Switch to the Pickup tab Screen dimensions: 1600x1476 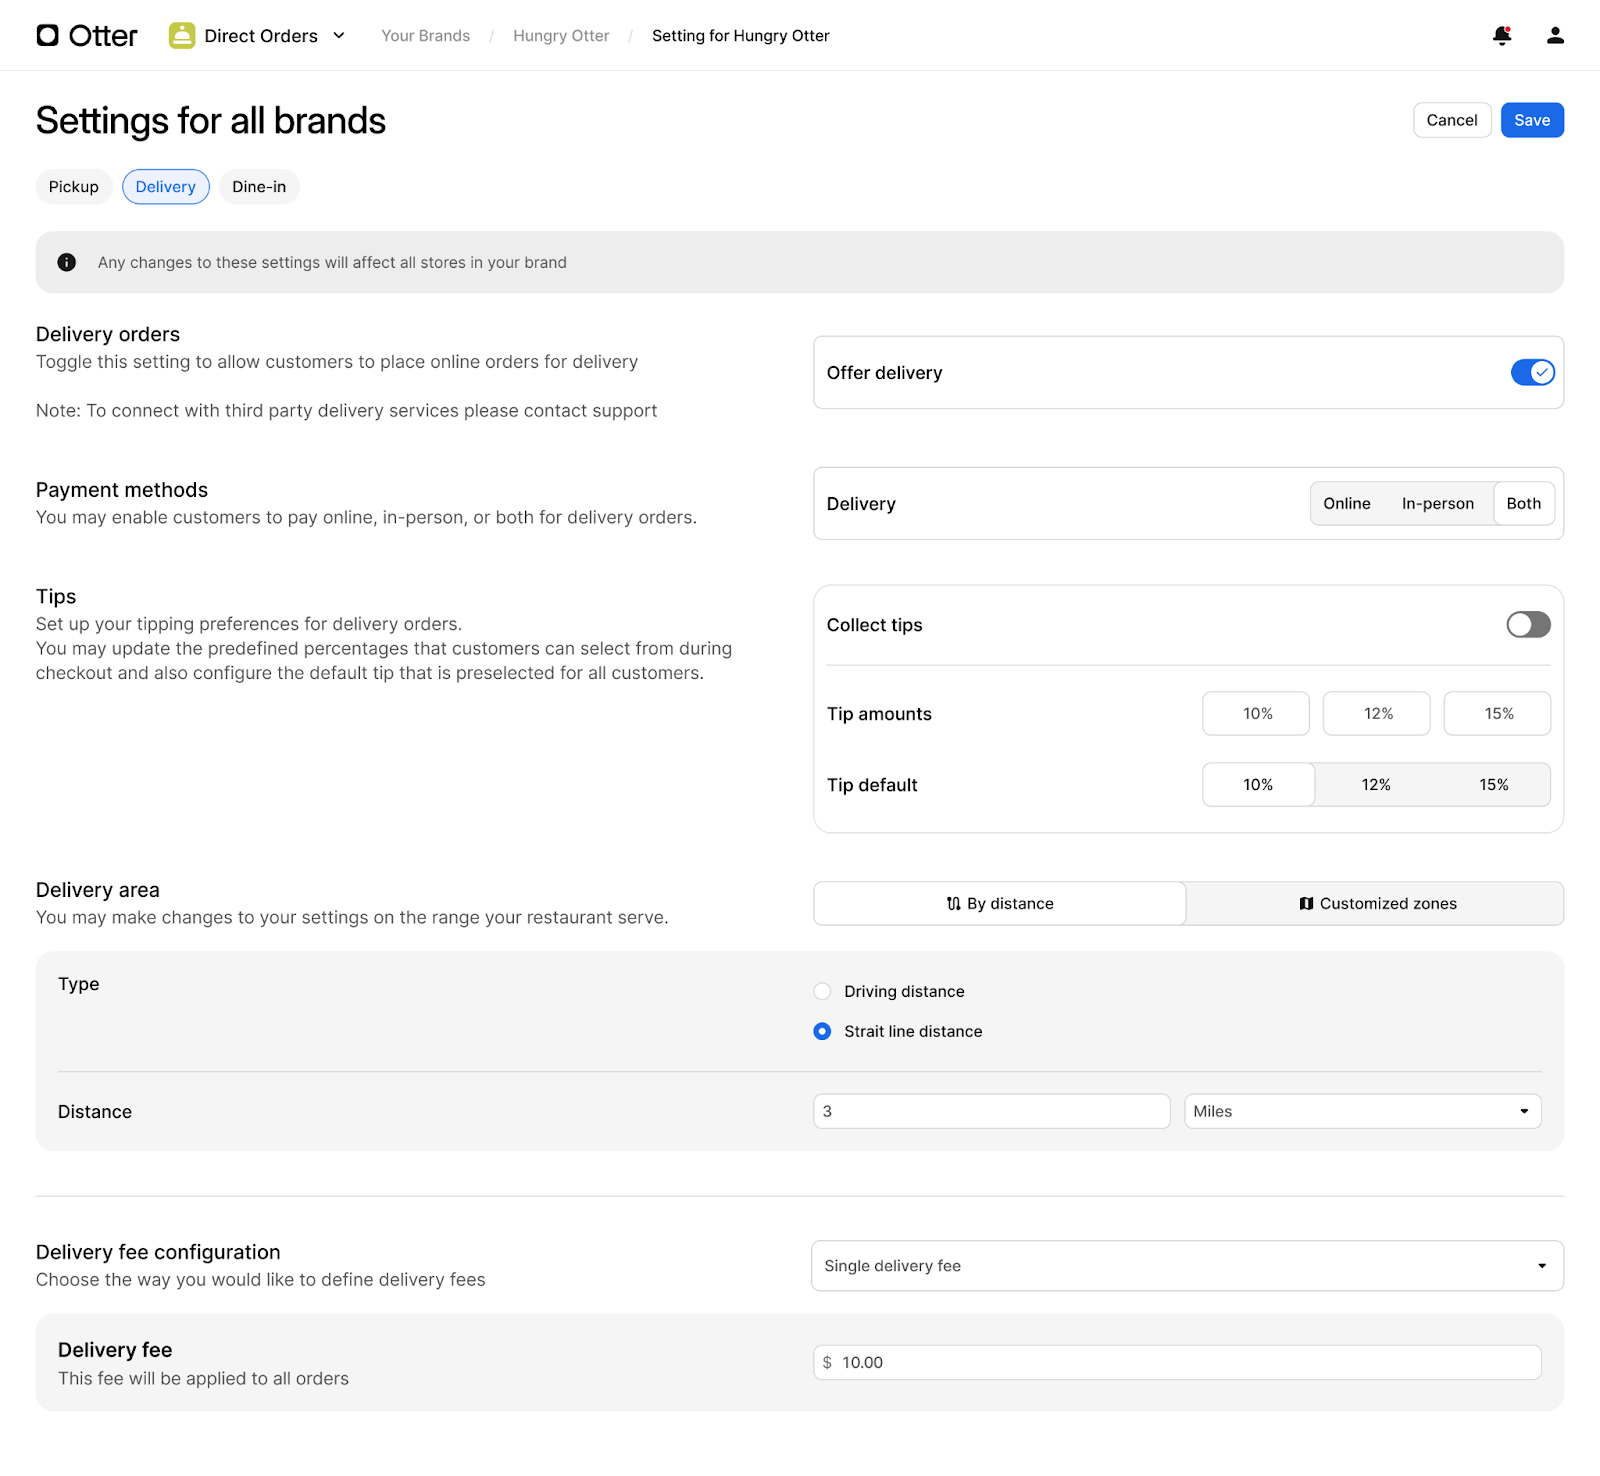point(74,187)
